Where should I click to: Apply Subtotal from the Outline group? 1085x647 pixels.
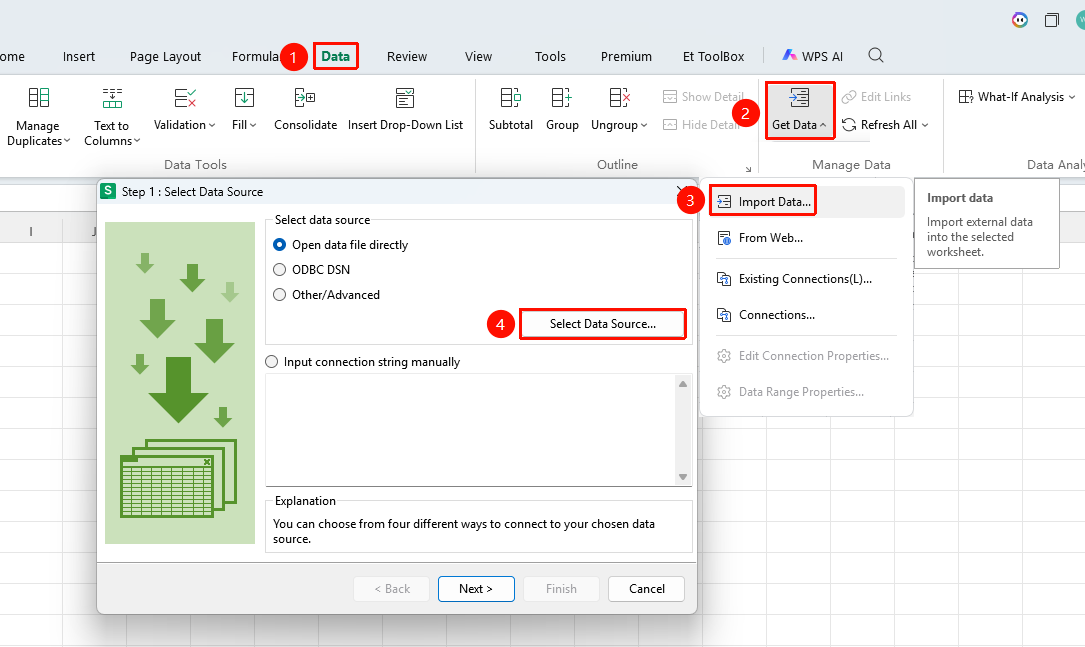tap(511, 98)
